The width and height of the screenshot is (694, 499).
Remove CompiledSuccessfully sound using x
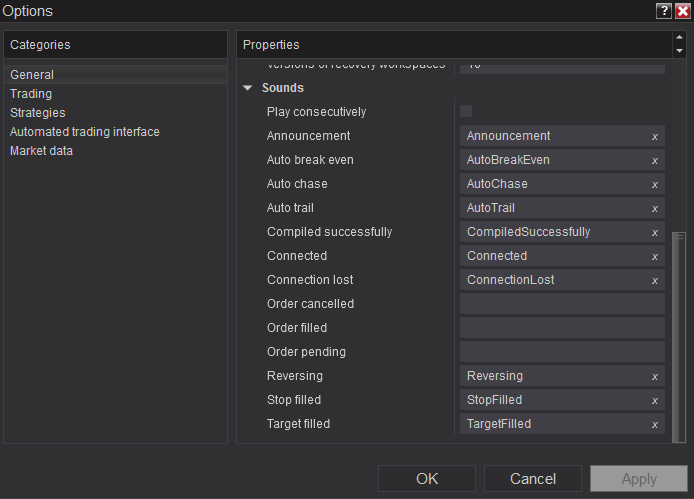pos(655,232)
